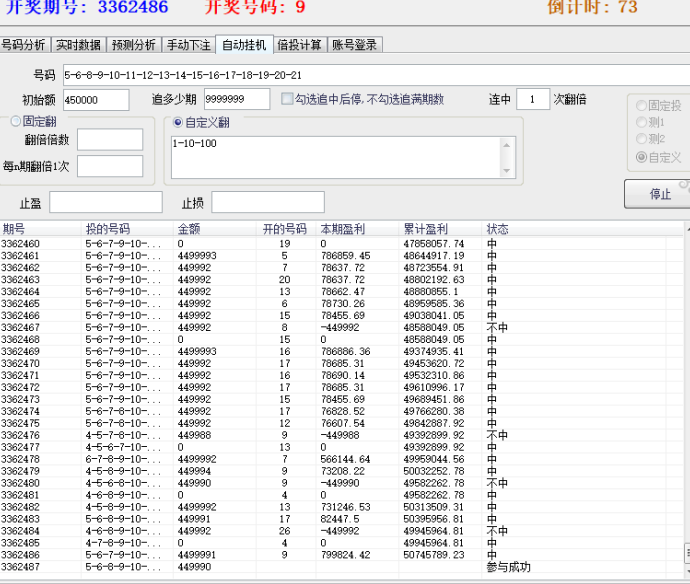Click the drawn number 26 in row 3362484
Viewport: 690px width, 584px height.
coord(285,531)
